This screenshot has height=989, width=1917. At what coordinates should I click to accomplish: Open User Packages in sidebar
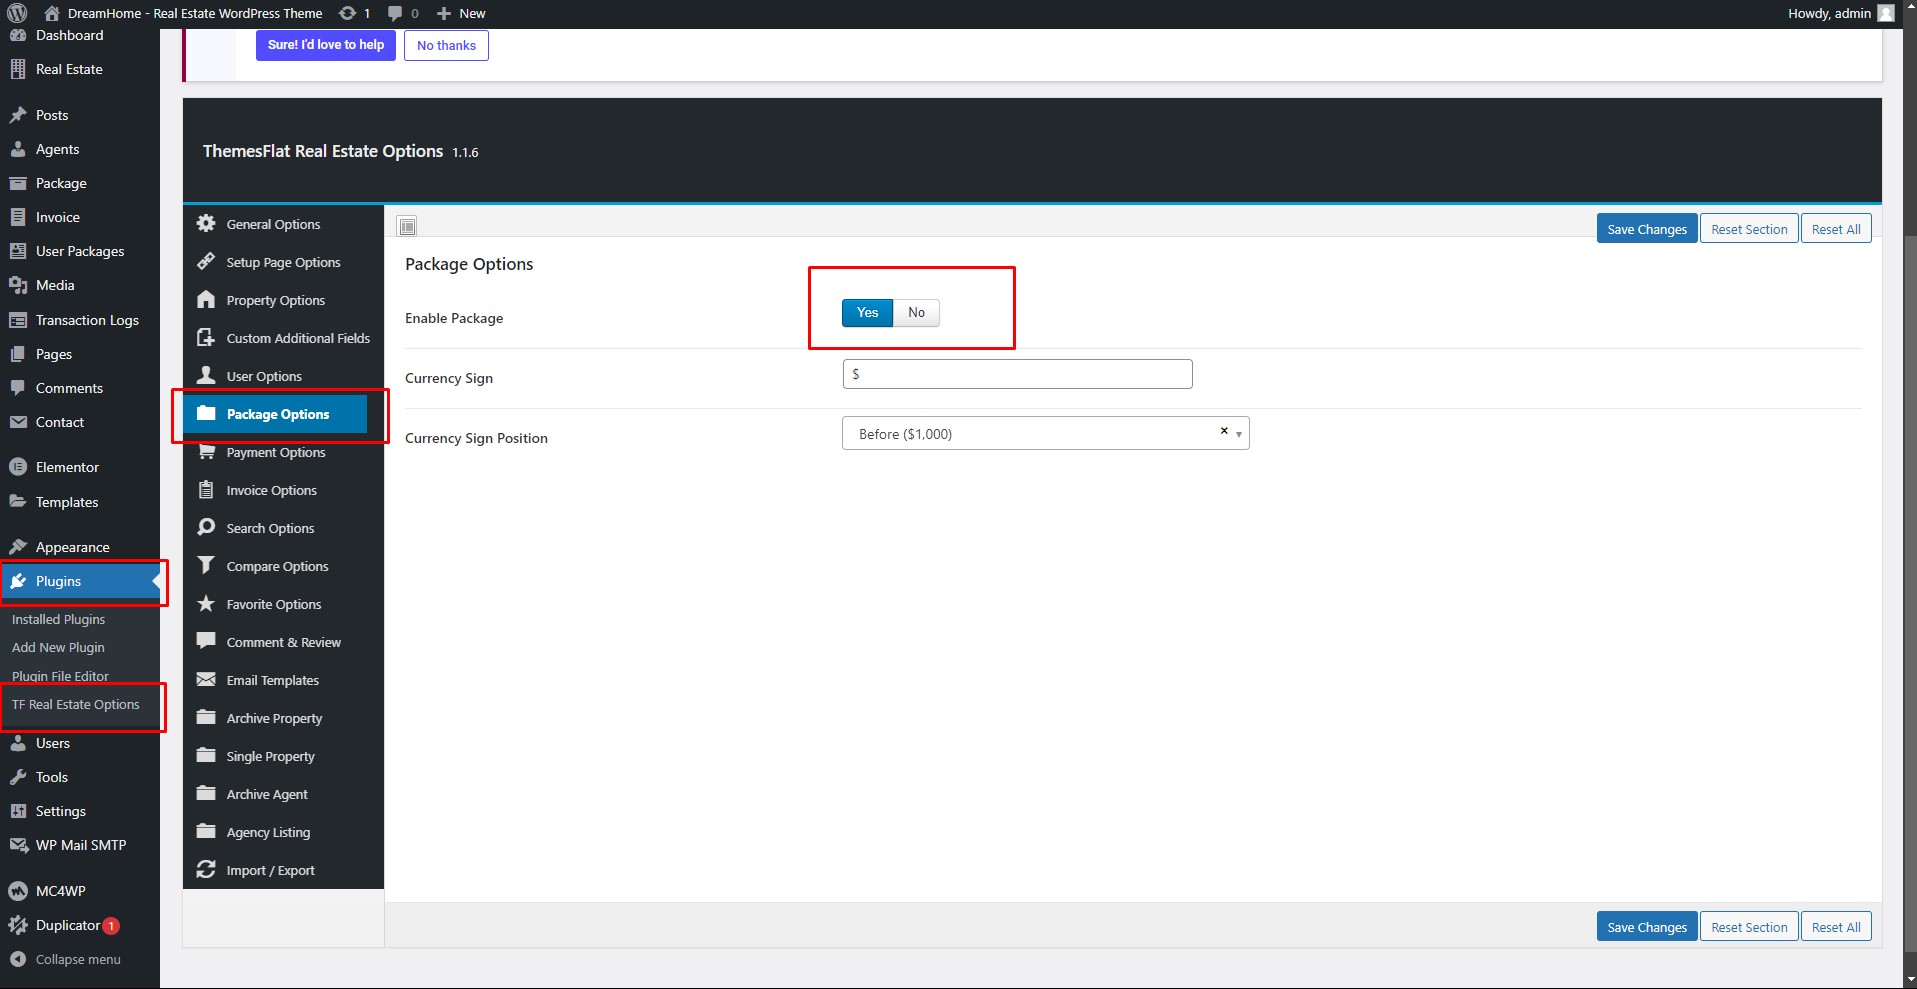(80, 251)
